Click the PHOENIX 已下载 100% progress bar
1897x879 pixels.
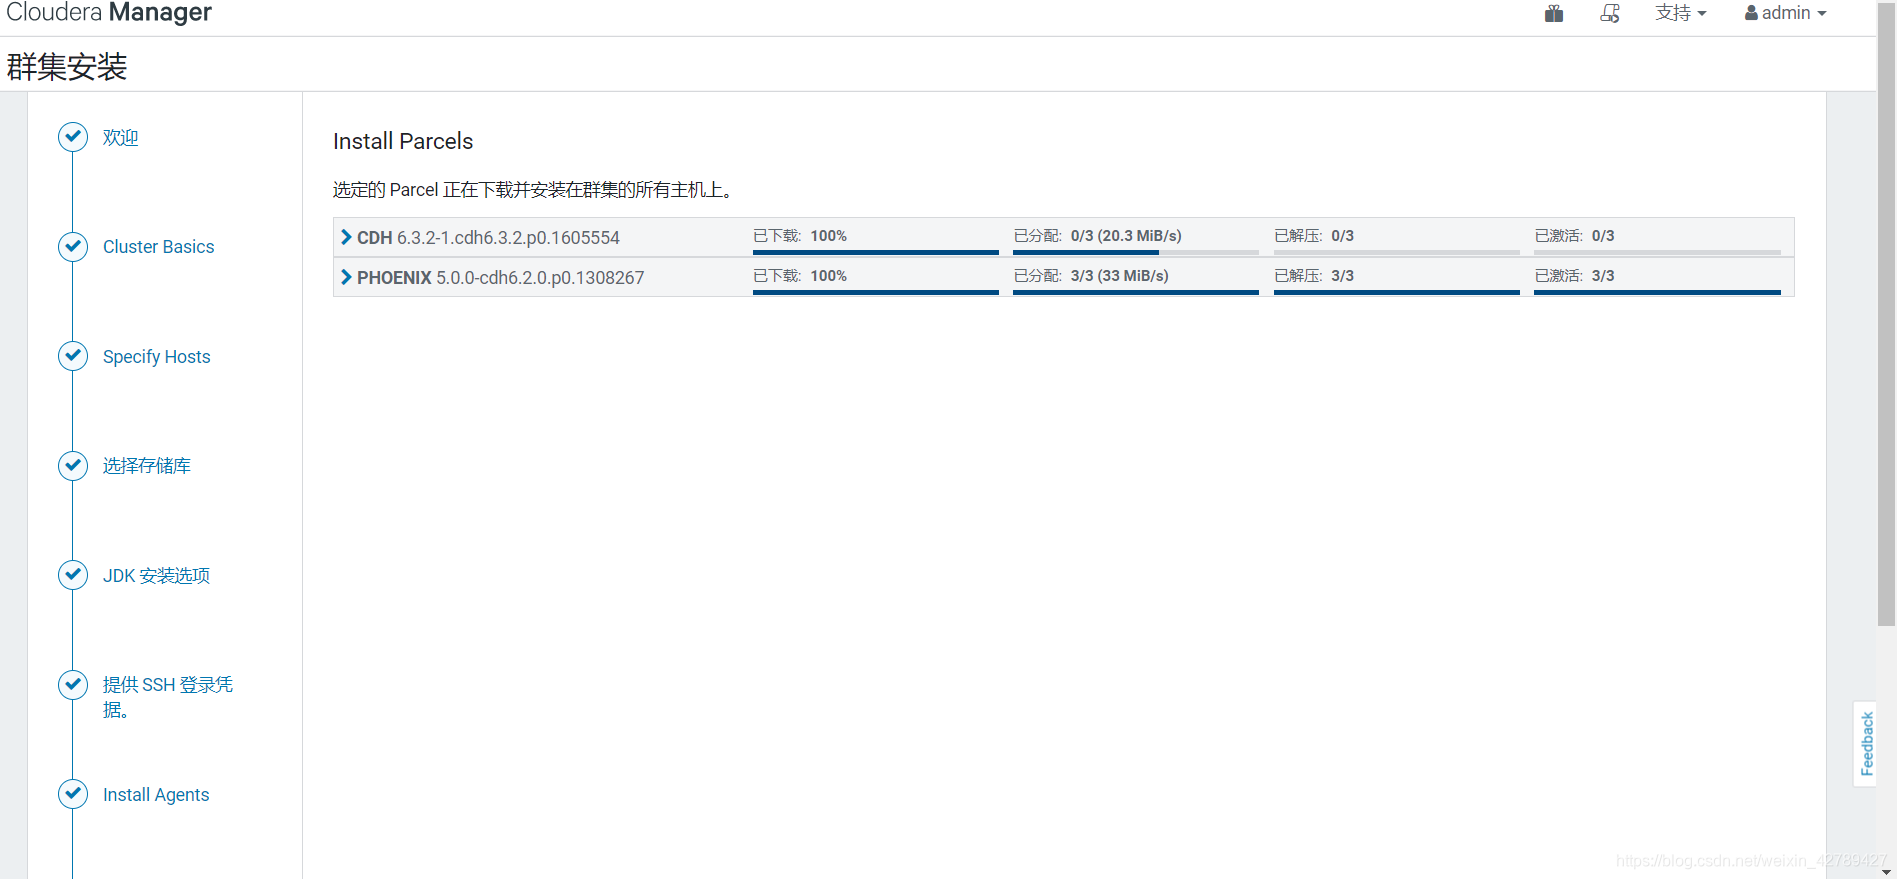pos(875,292)
